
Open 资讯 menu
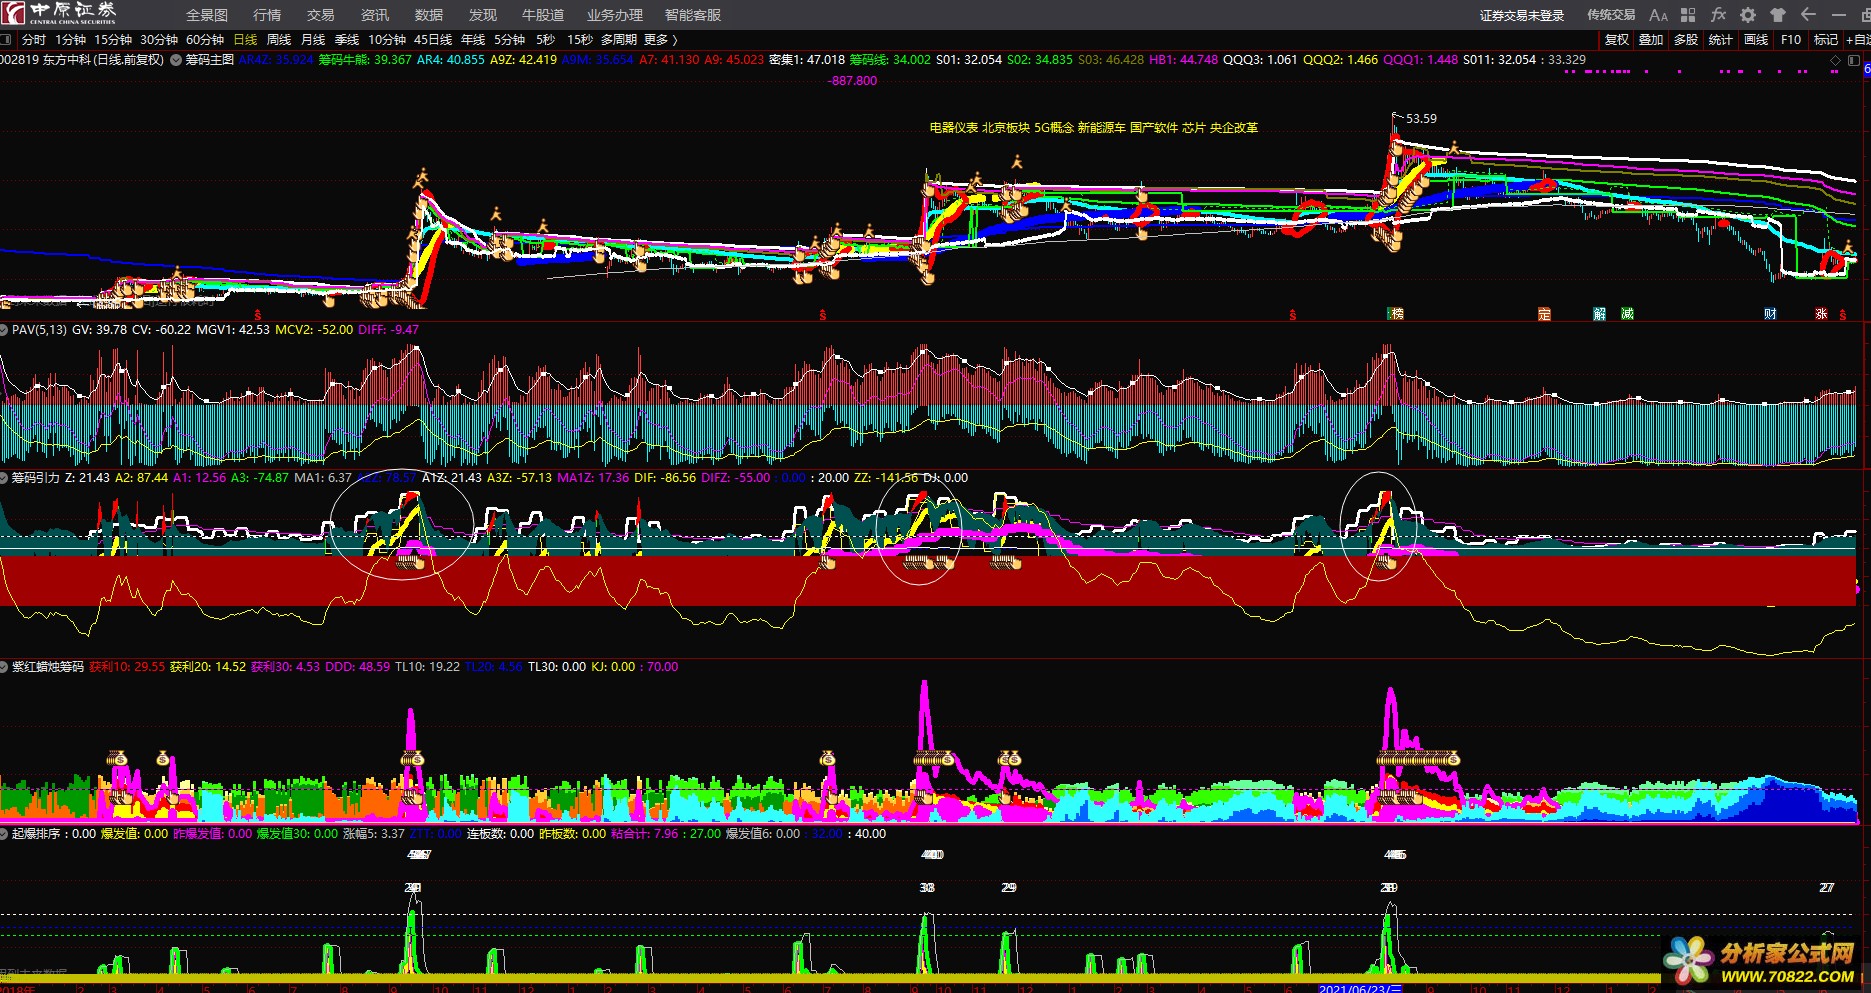pyautogui.click(x=375, y=15)
